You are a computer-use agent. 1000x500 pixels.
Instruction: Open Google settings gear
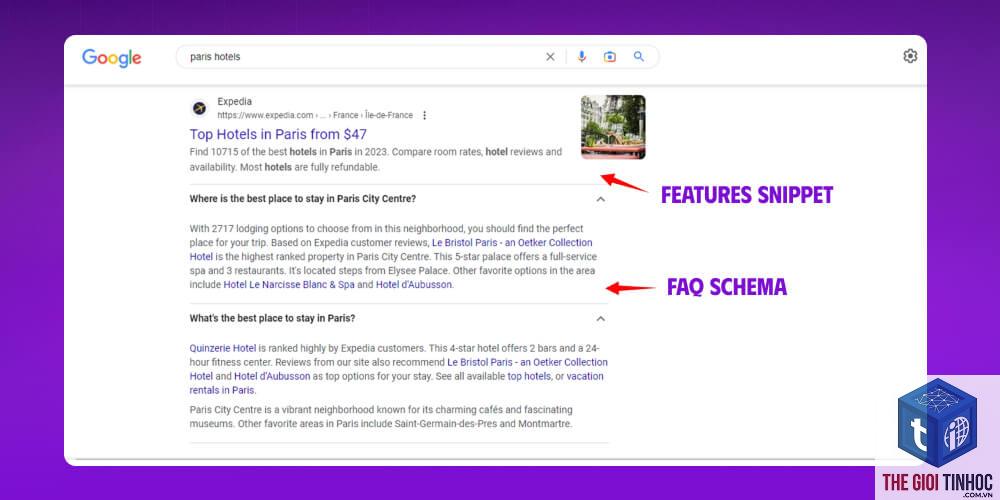click(910, 56)
